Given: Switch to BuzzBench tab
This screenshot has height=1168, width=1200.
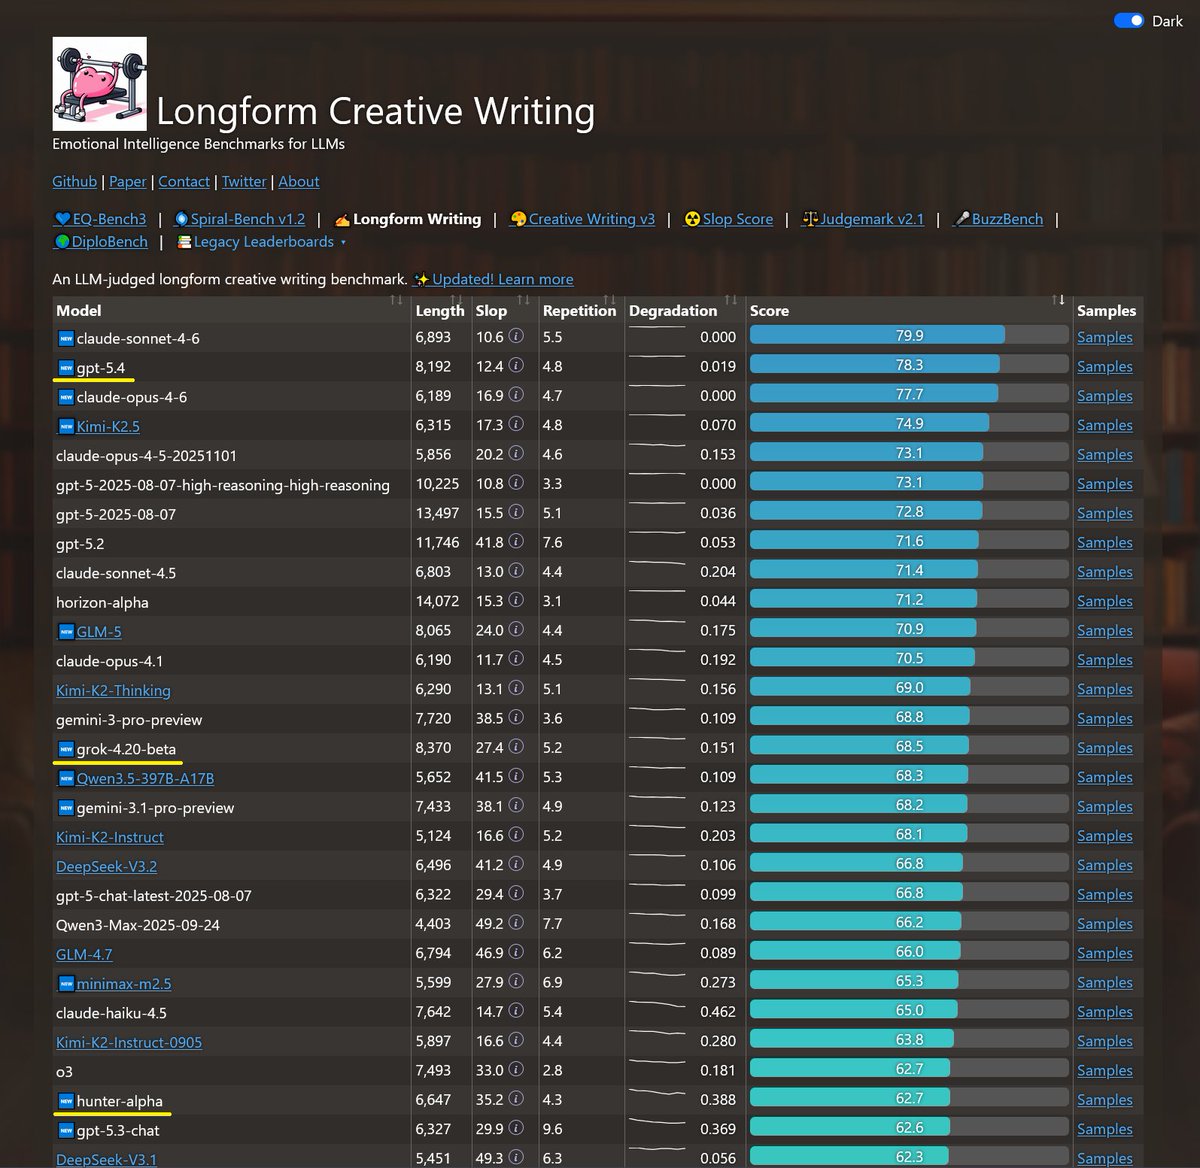Looking at the screenshot, I should coord(997,219).
